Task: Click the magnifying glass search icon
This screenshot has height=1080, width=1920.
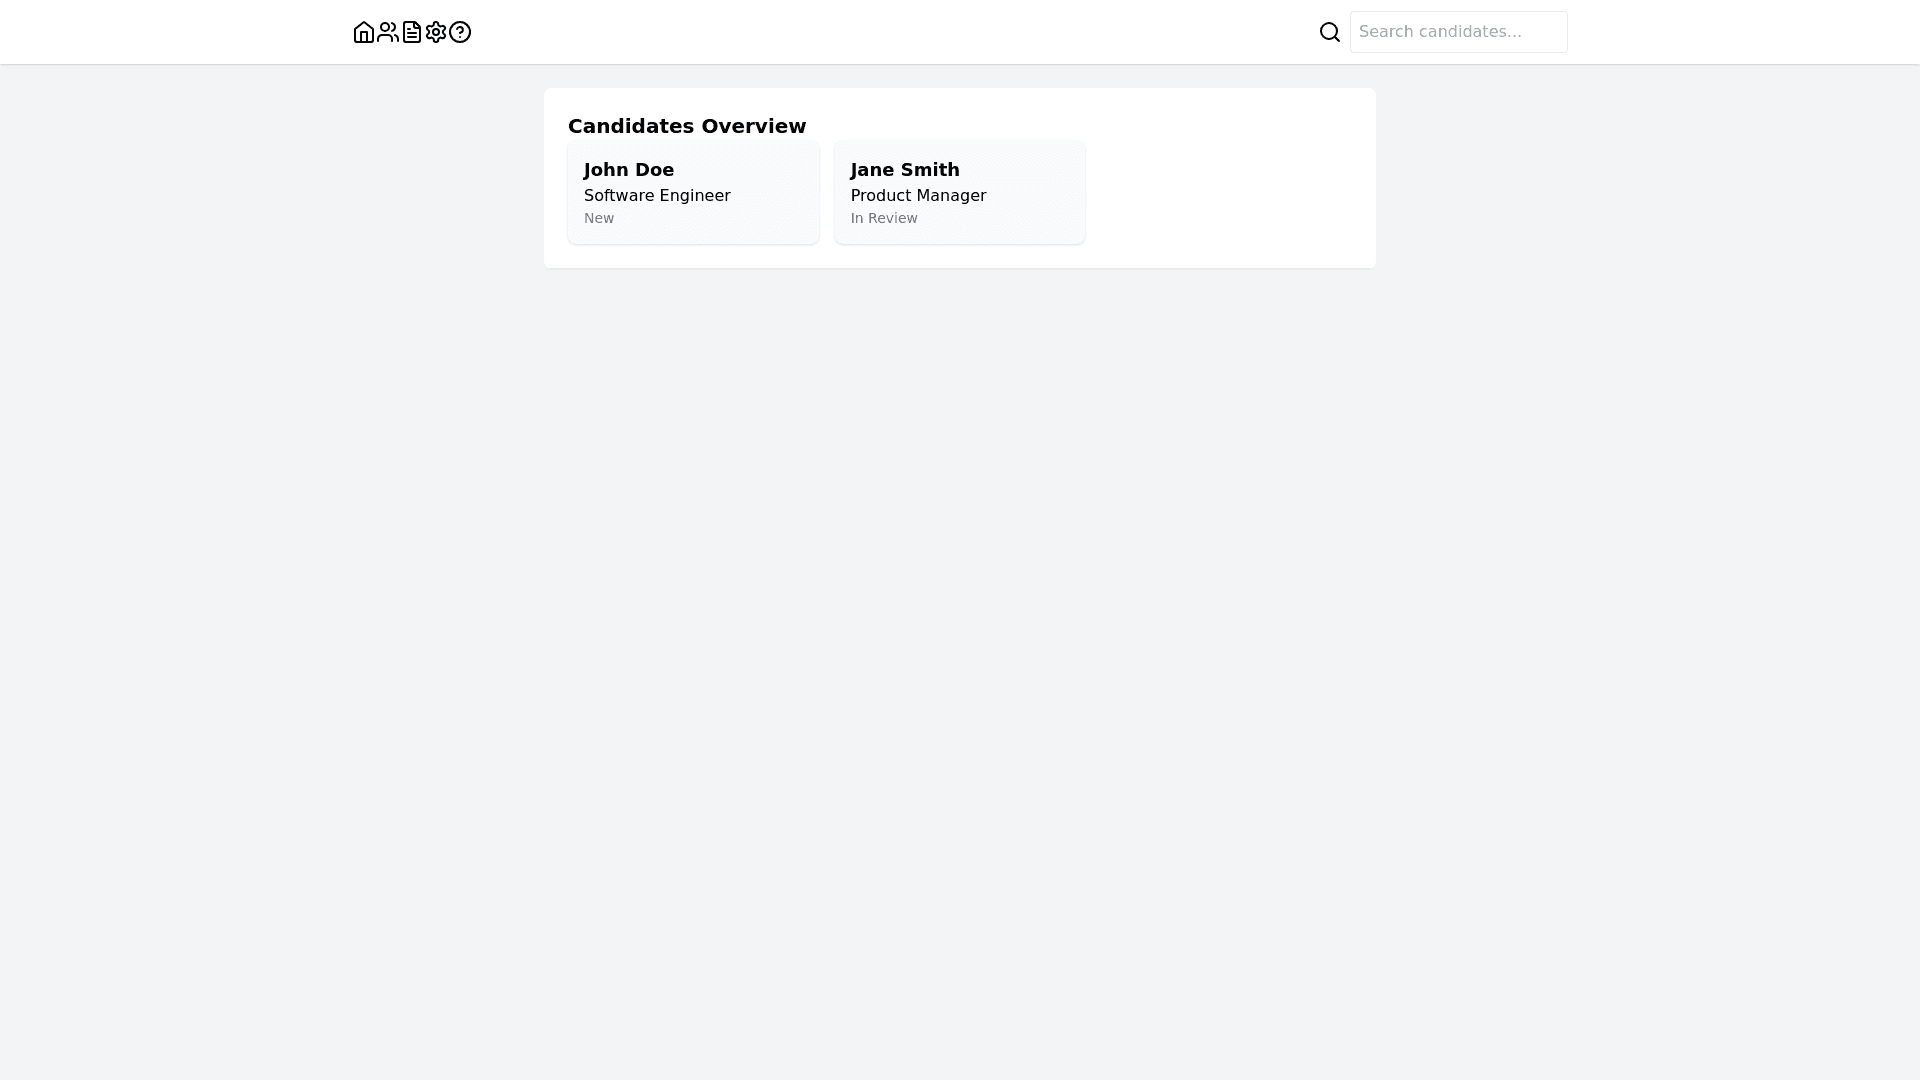Action: click(x=1330, y=32)
